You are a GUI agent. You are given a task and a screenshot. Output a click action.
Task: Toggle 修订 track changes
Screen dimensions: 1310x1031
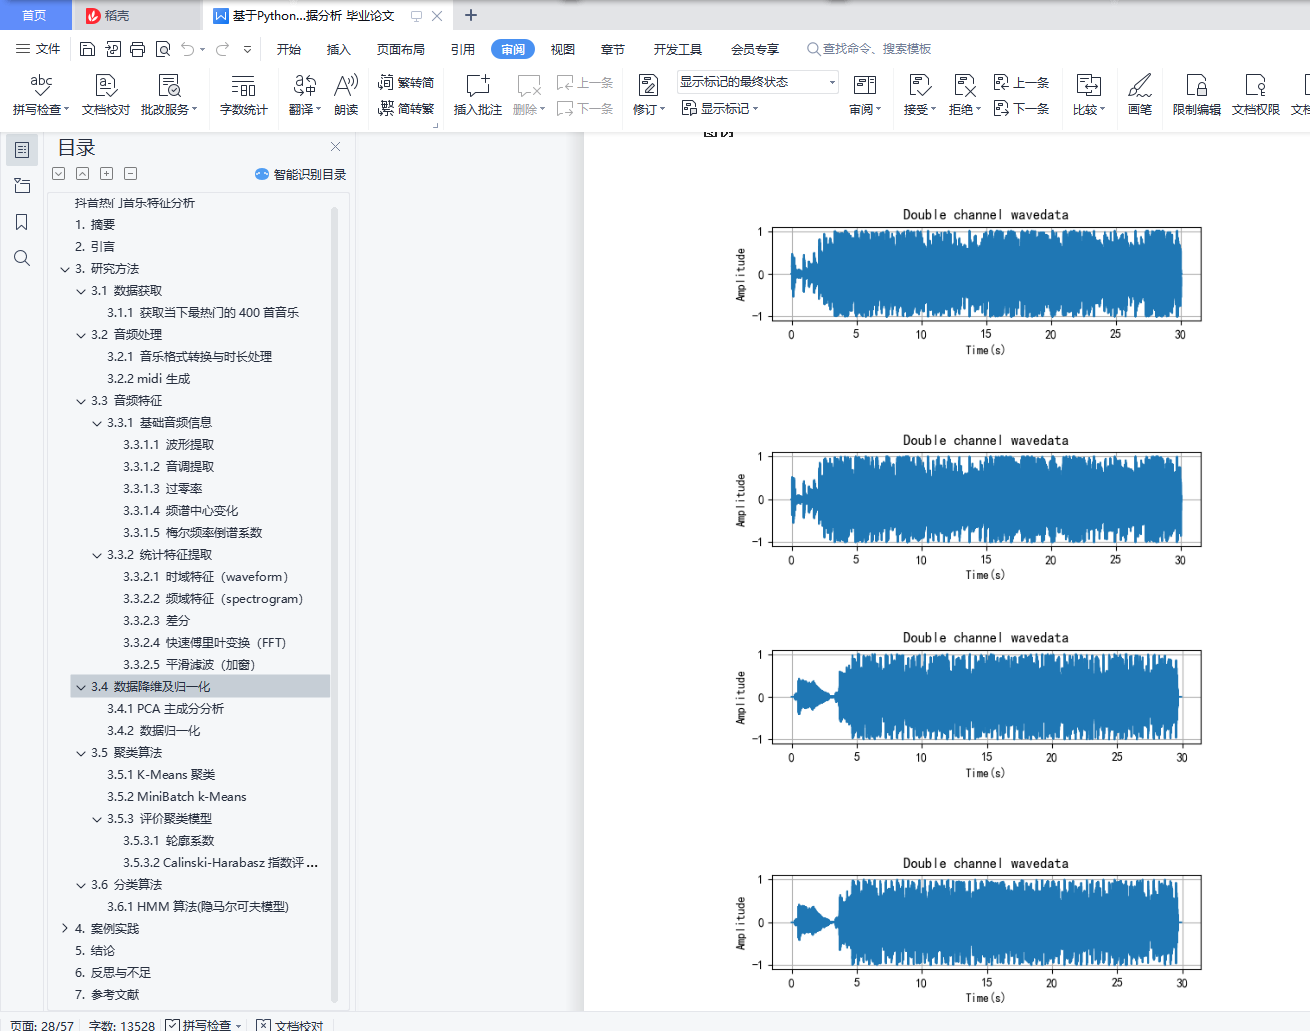pyautogui.click(x=648, y=95)
